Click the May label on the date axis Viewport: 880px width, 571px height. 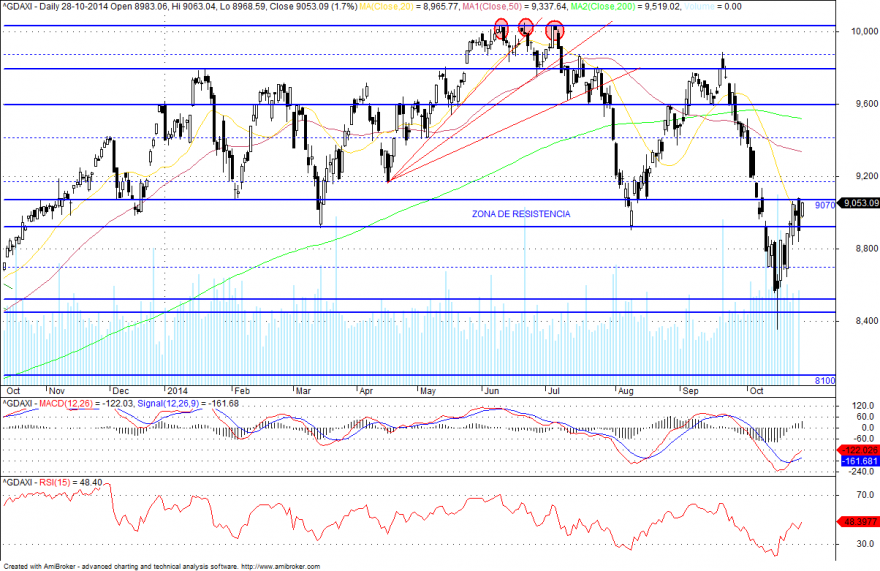coord(428,391)
